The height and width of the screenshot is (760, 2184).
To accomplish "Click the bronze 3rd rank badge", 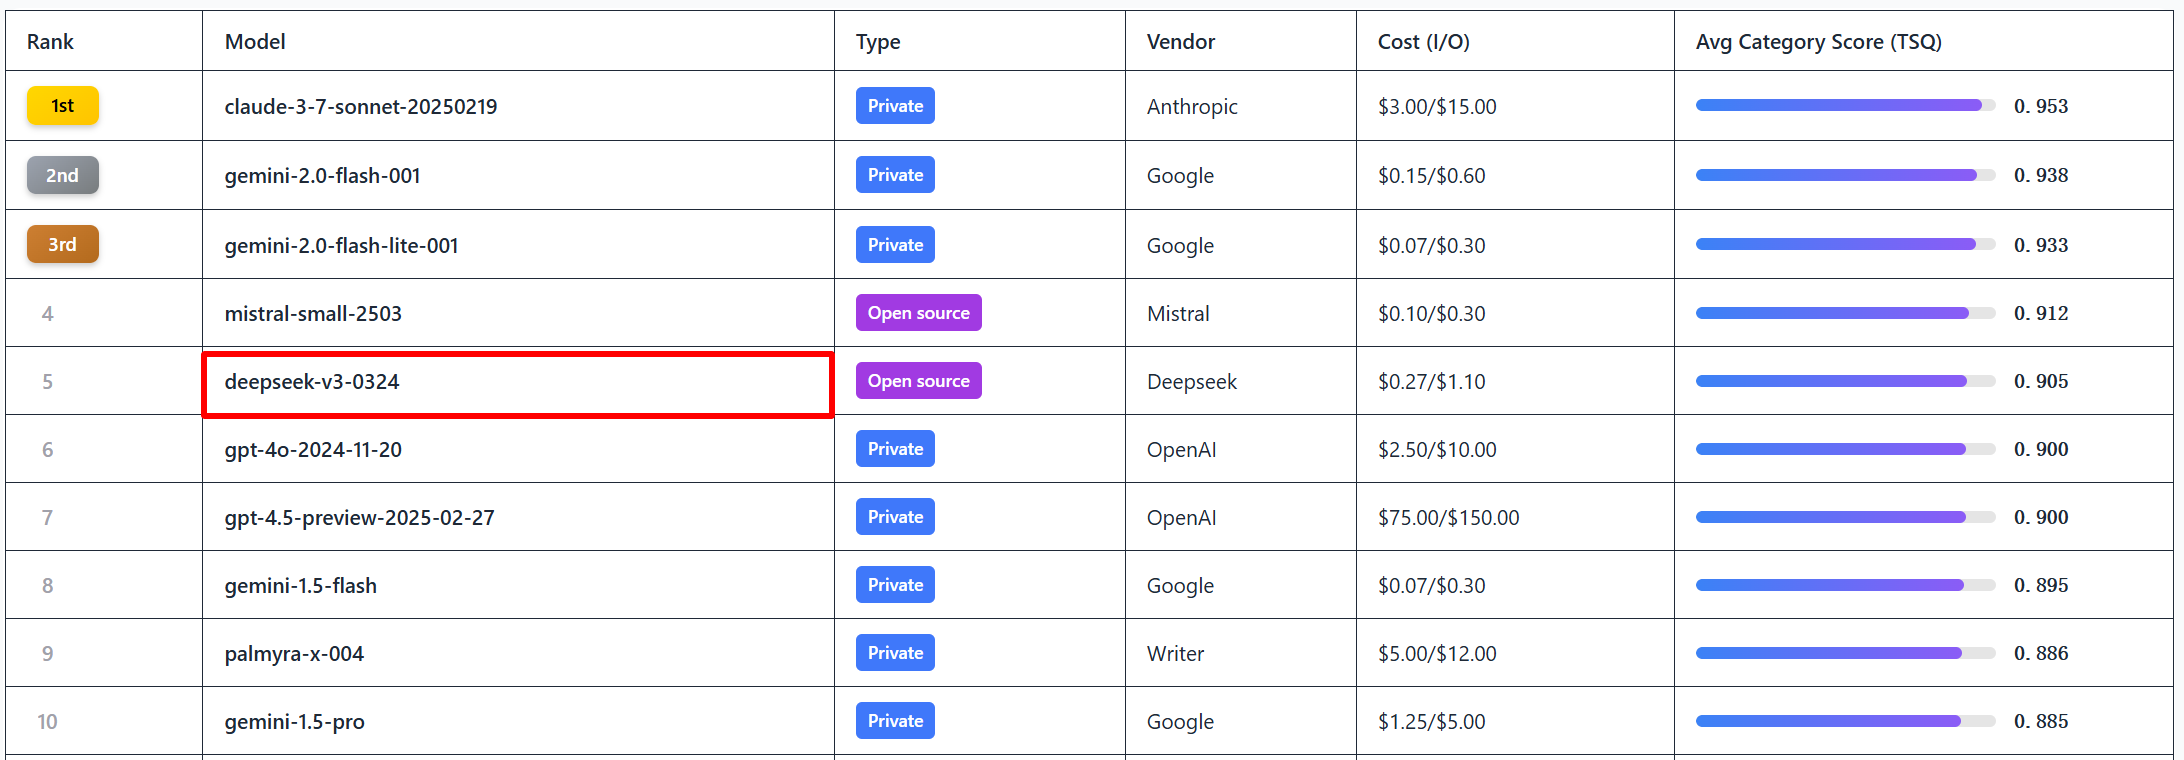I will [62, 244].
